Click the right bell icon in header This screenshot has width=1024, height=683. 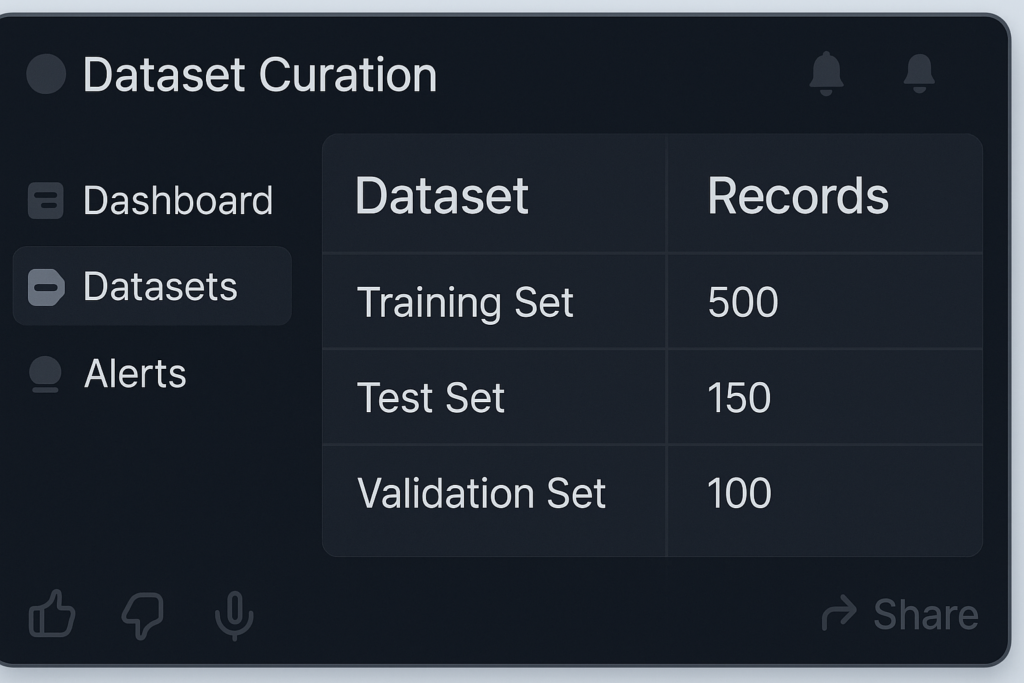[918, 74]
